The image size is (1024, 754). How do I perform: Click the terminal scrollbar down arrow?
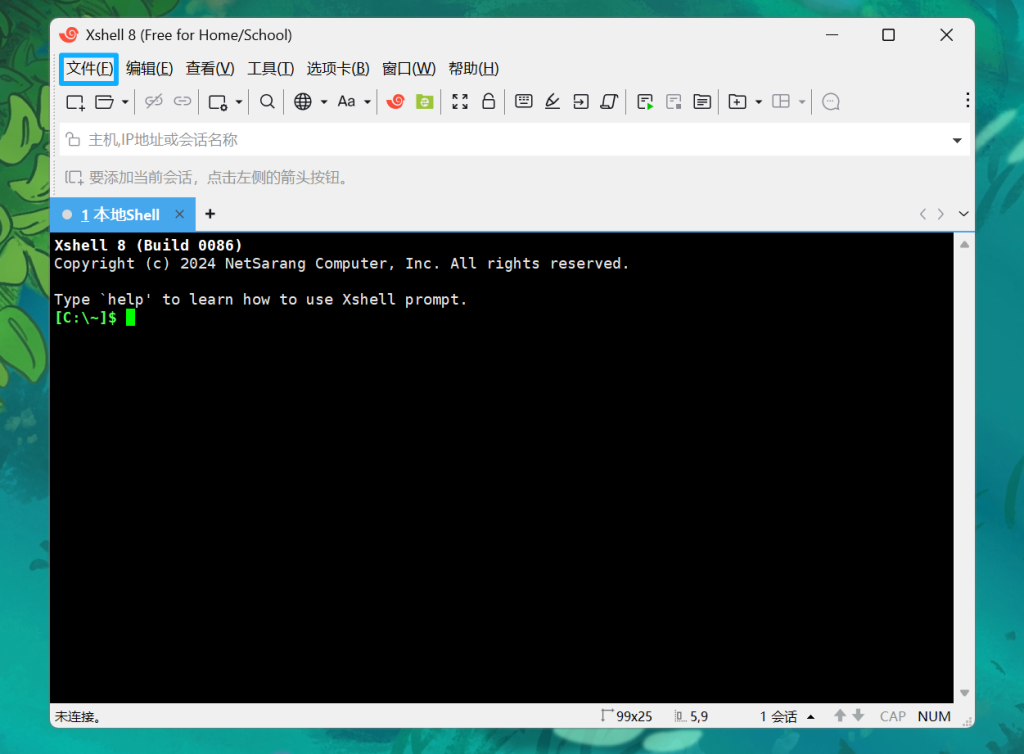pyautogui.click(x=964, y=692)
